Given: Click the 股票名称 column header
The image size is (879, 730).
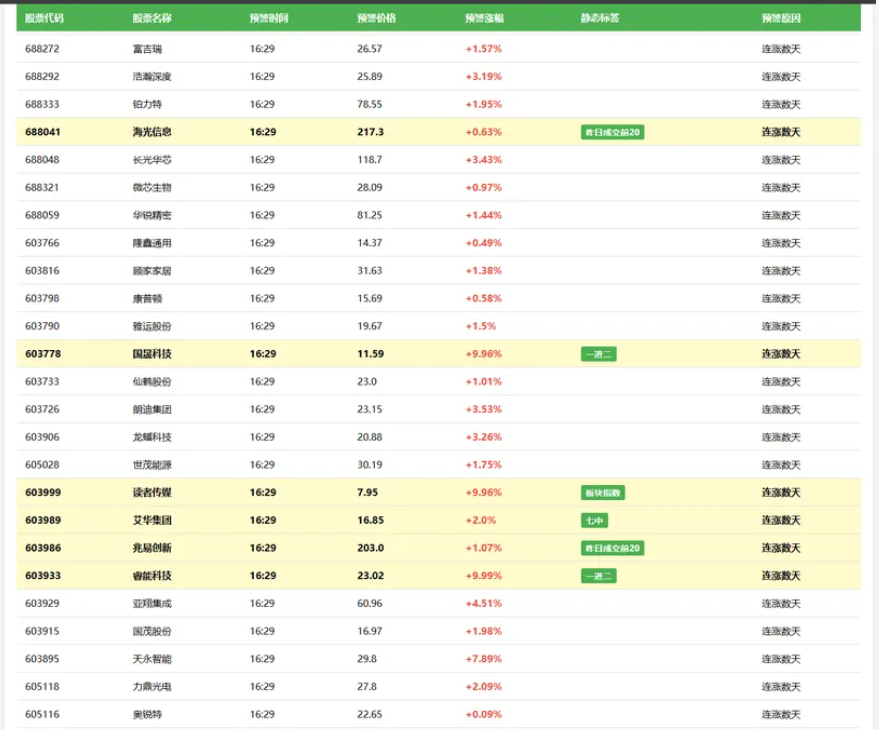Looking at the screenshot, I should [152, 18].
